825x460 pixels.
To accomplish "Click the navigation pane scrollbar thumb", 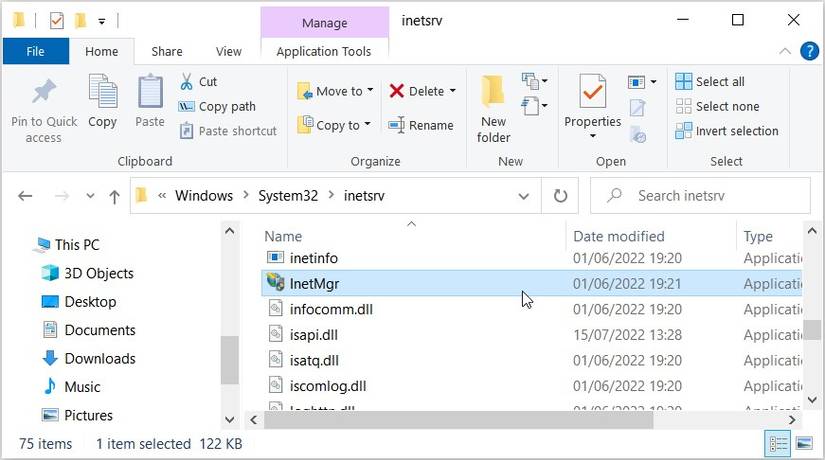I will point(229,360).
